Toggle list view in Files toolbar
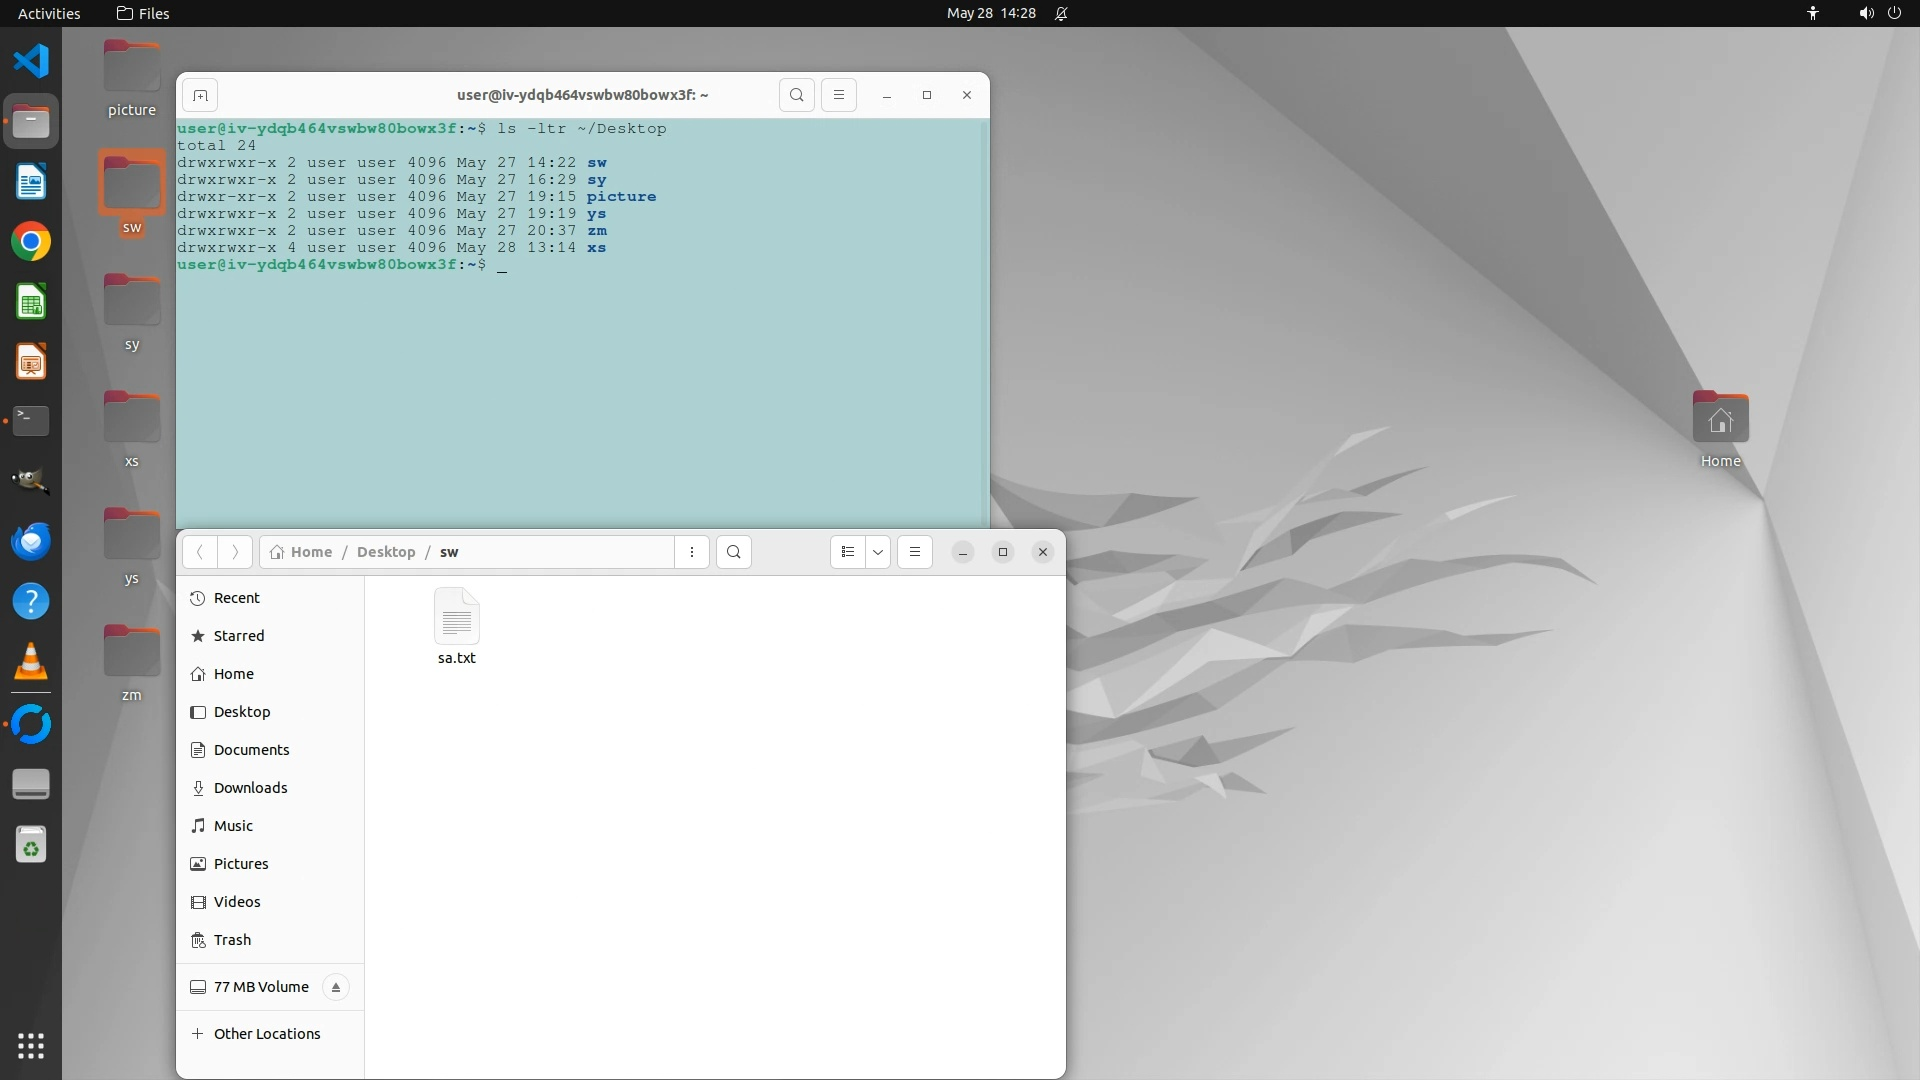The height and width of the screenshot is (1080, 1920). 848,552
